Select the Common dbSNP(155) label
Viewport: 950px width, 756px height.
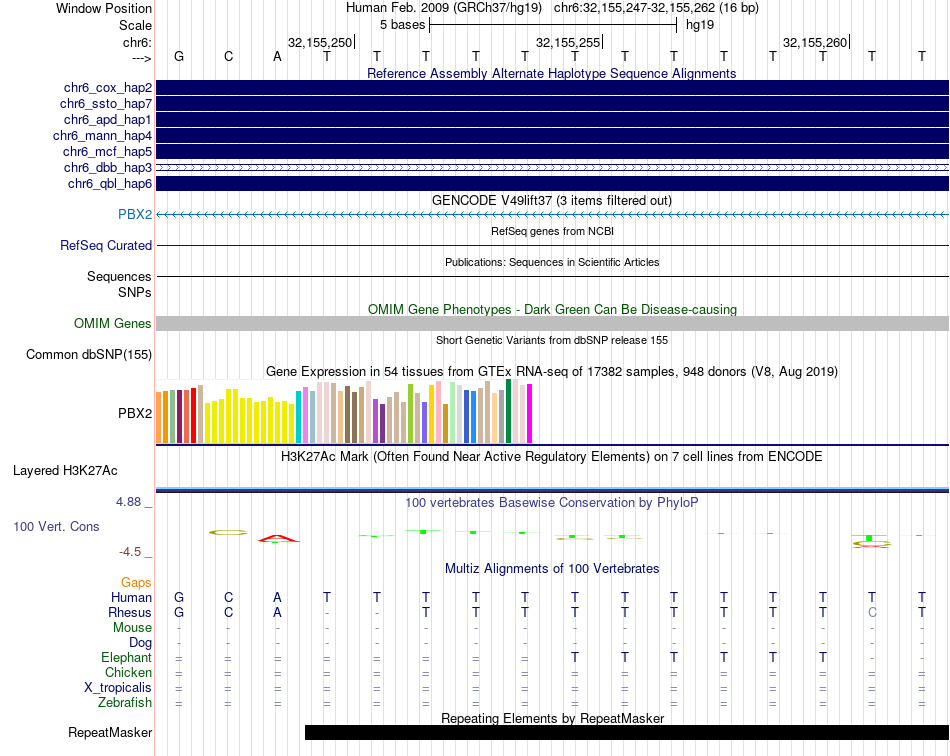[x=89, y=354]
